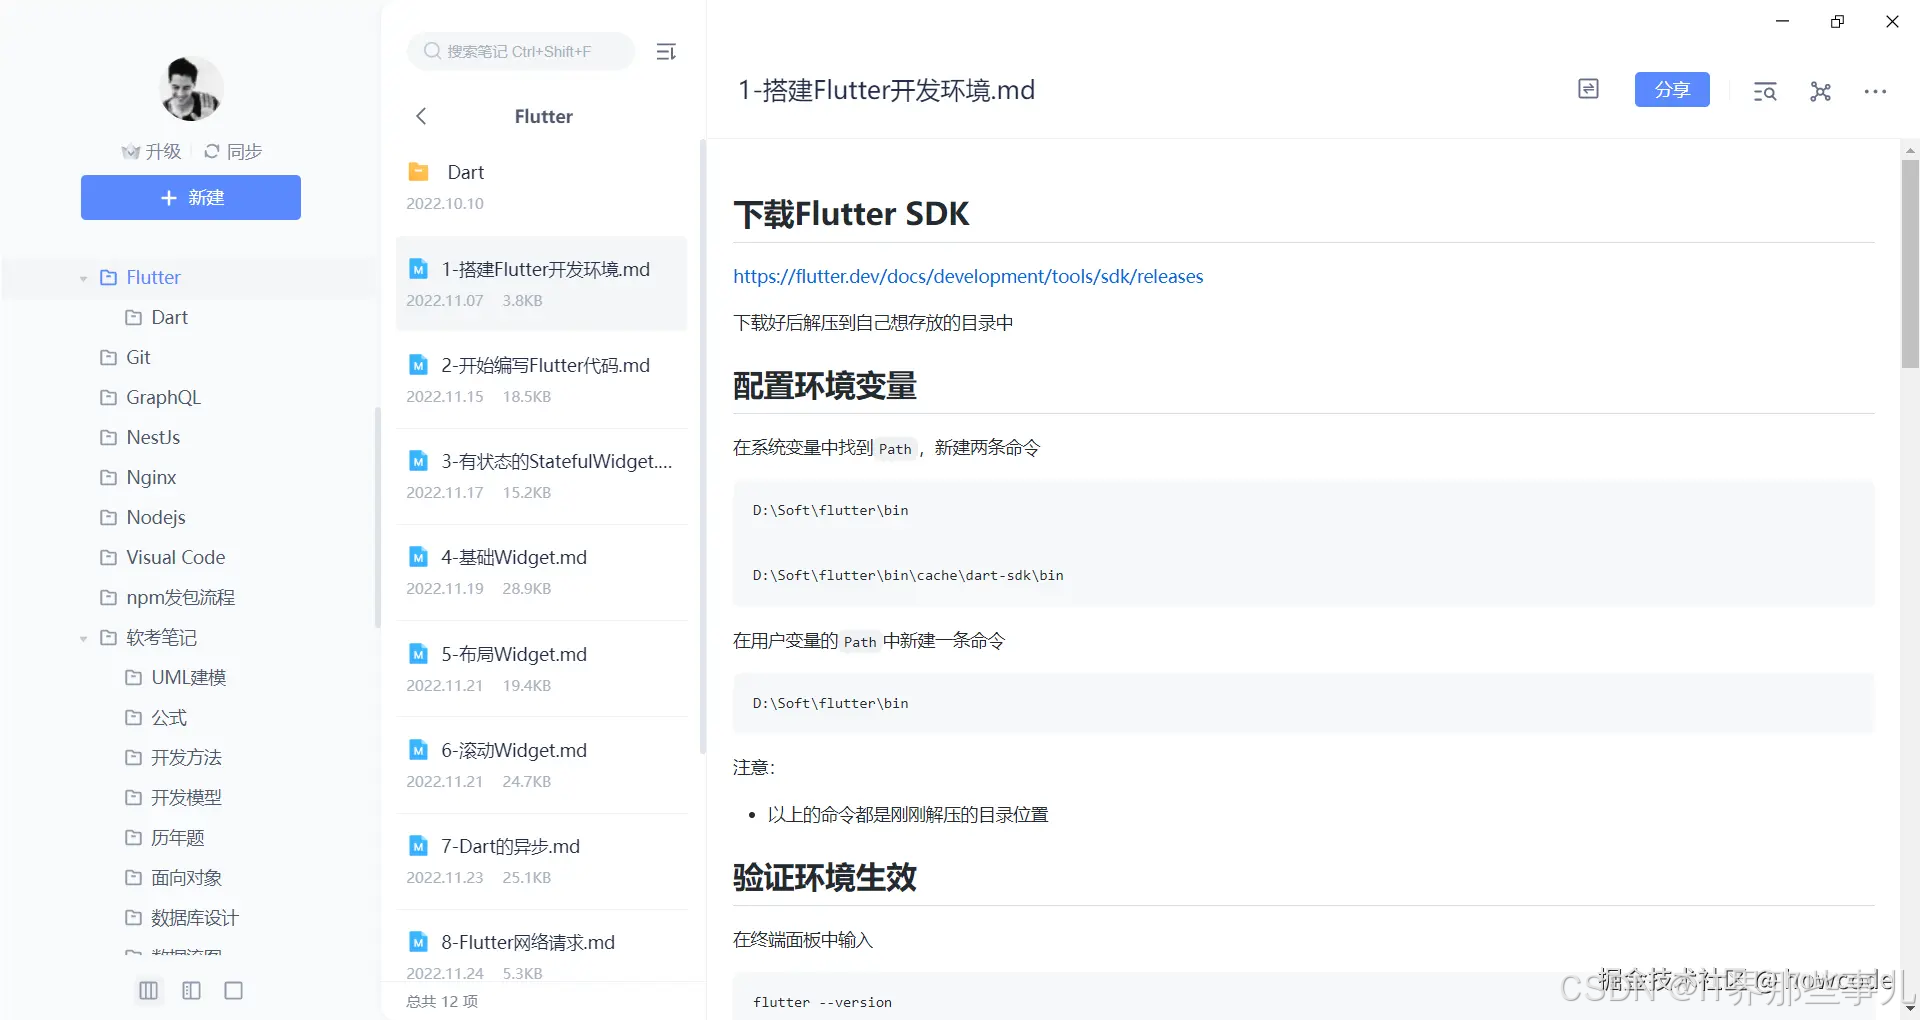Open the 历年题 subfolder

tap(177, 837)
